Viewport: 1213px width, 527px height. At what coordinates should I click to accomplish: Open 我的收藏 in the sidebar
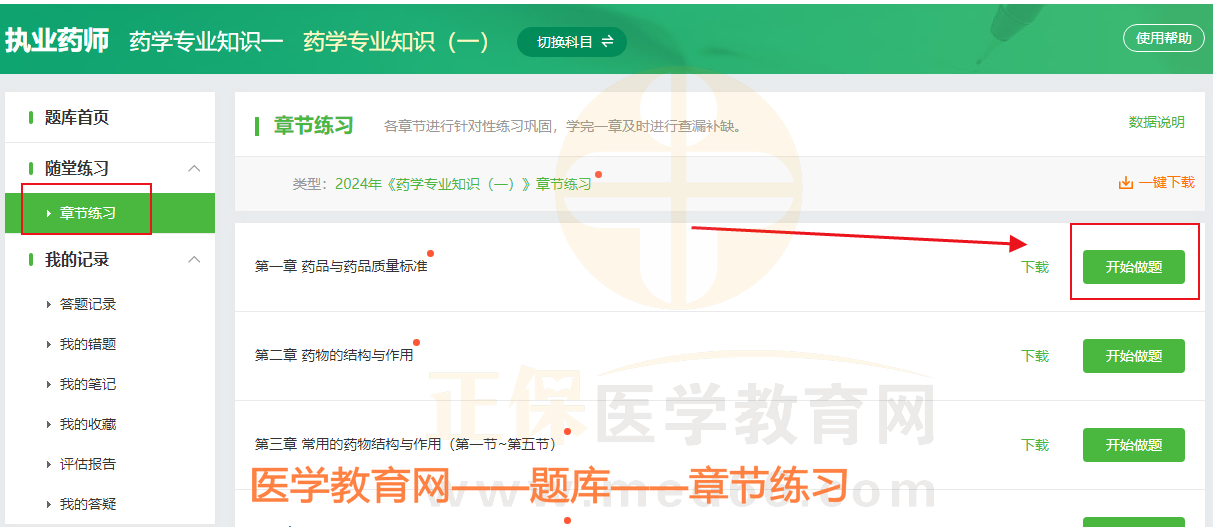click(88, 424)
